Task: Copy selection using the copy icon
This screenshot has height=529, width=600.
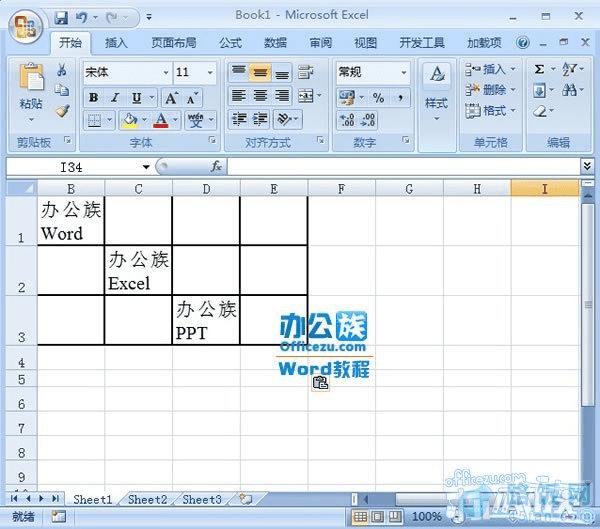Action: pos(62,90)
